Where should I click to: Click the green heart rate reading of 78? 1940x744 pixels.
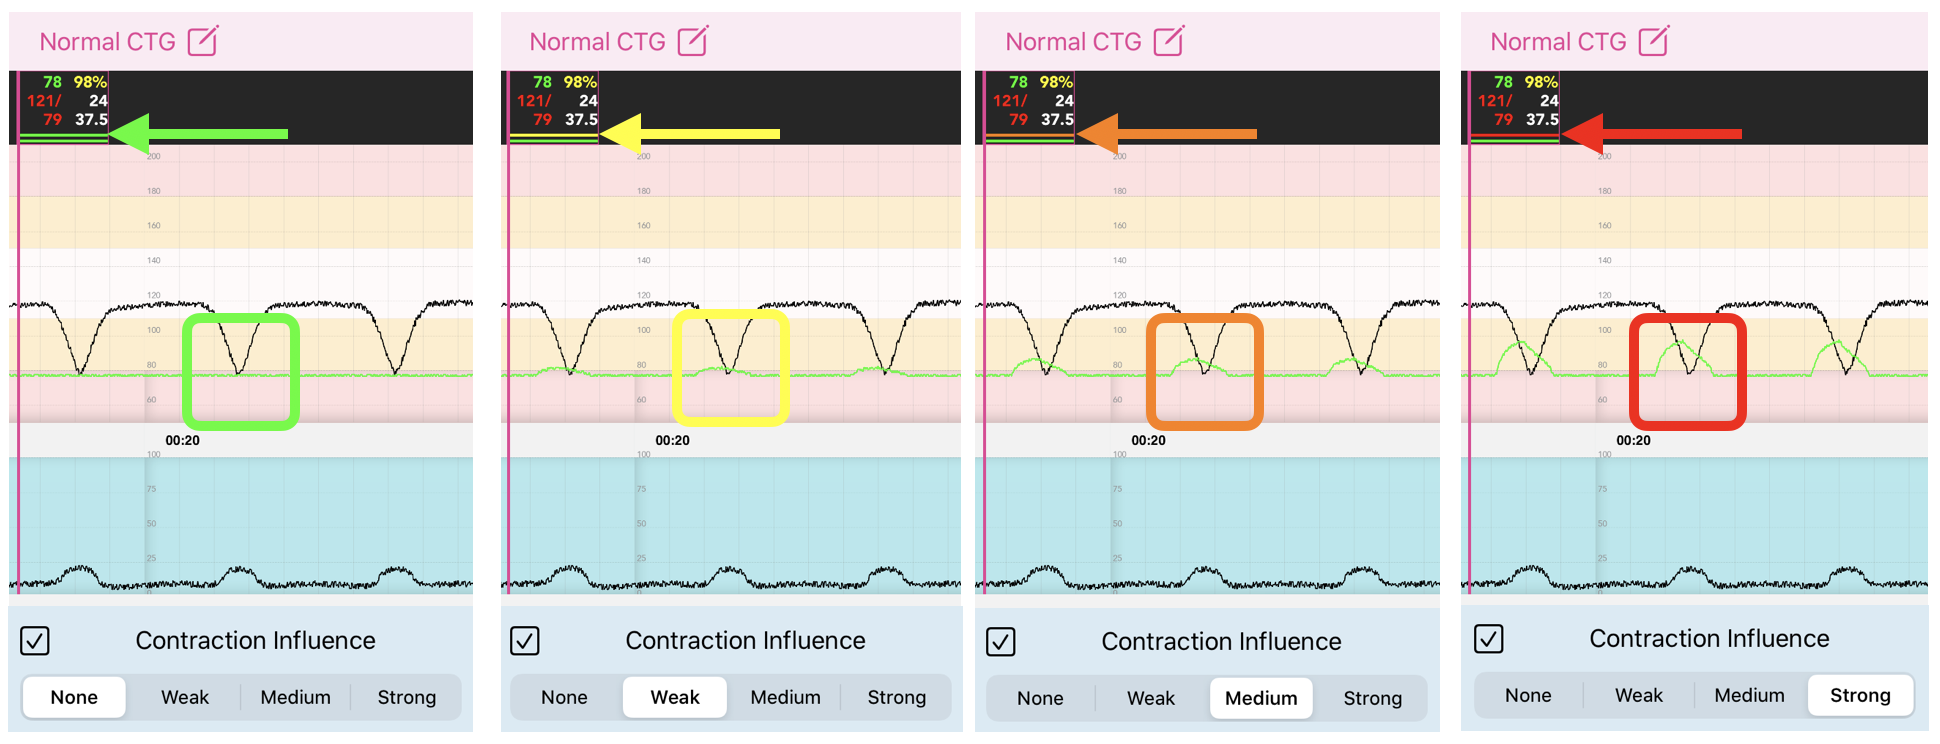click(x=54, y=82)
